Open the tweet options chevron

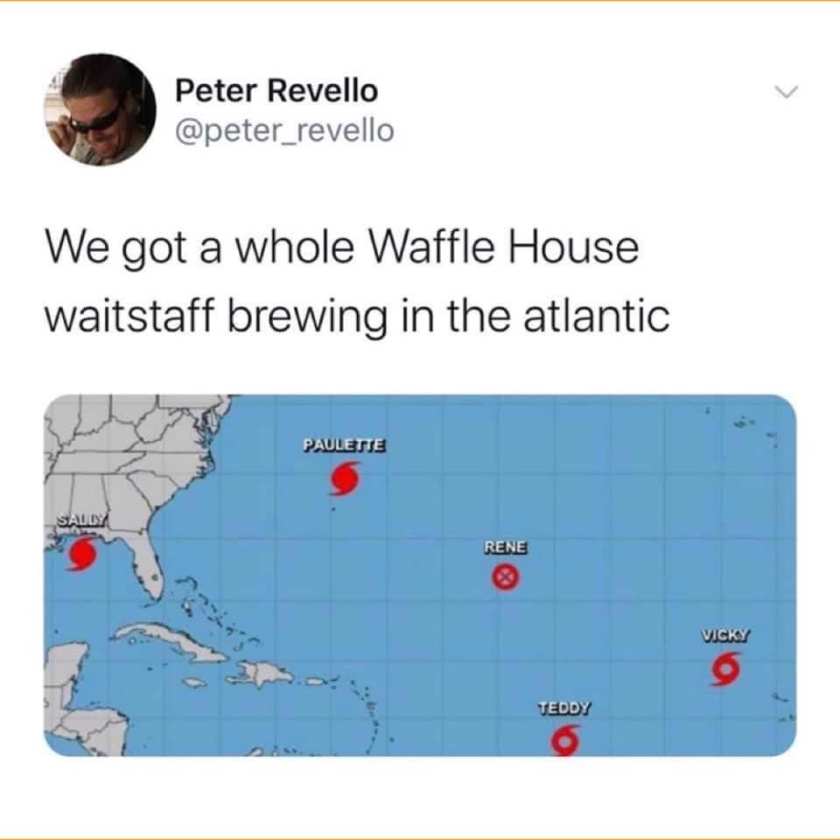point(787,92)
